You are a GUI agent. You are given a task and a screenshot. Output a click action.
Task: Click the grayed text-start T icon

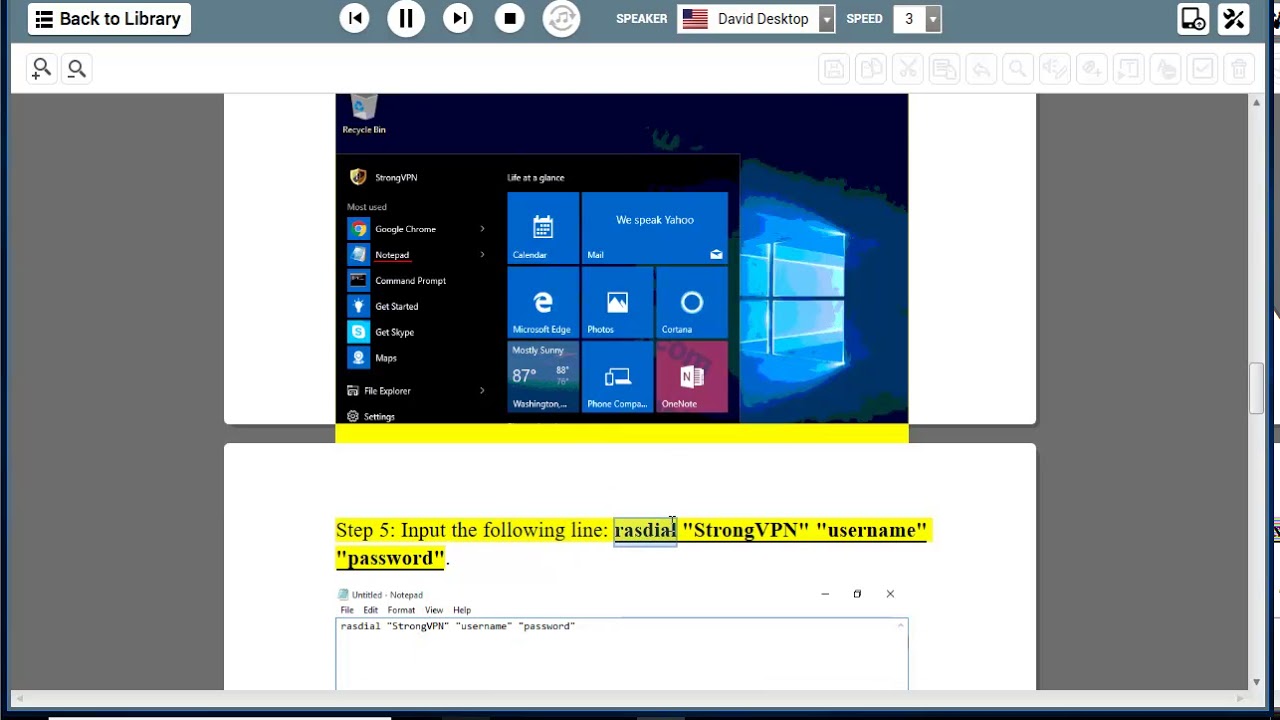[1128, 69]
